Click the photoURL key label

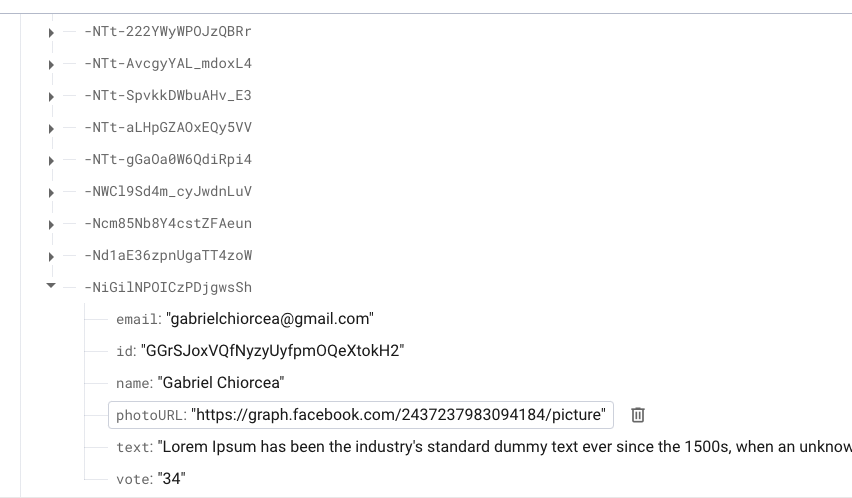(150, 415)
